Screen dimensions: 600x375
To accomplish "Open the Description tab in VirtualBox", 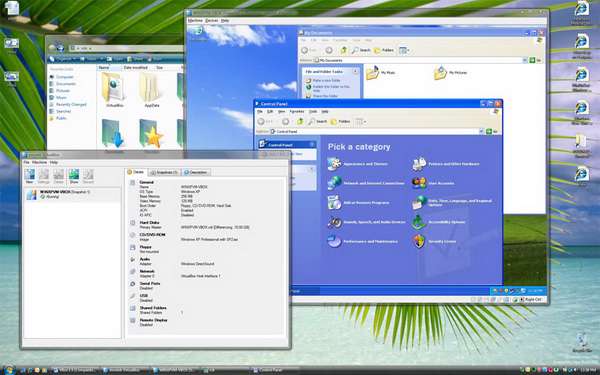I will (196, 172).
